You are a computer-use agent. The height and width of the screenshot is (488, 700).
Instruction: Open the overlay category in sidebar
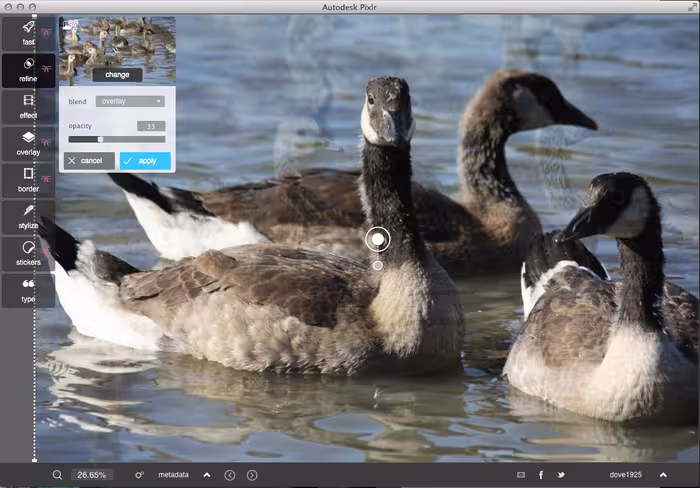click(x=28, y=144)
